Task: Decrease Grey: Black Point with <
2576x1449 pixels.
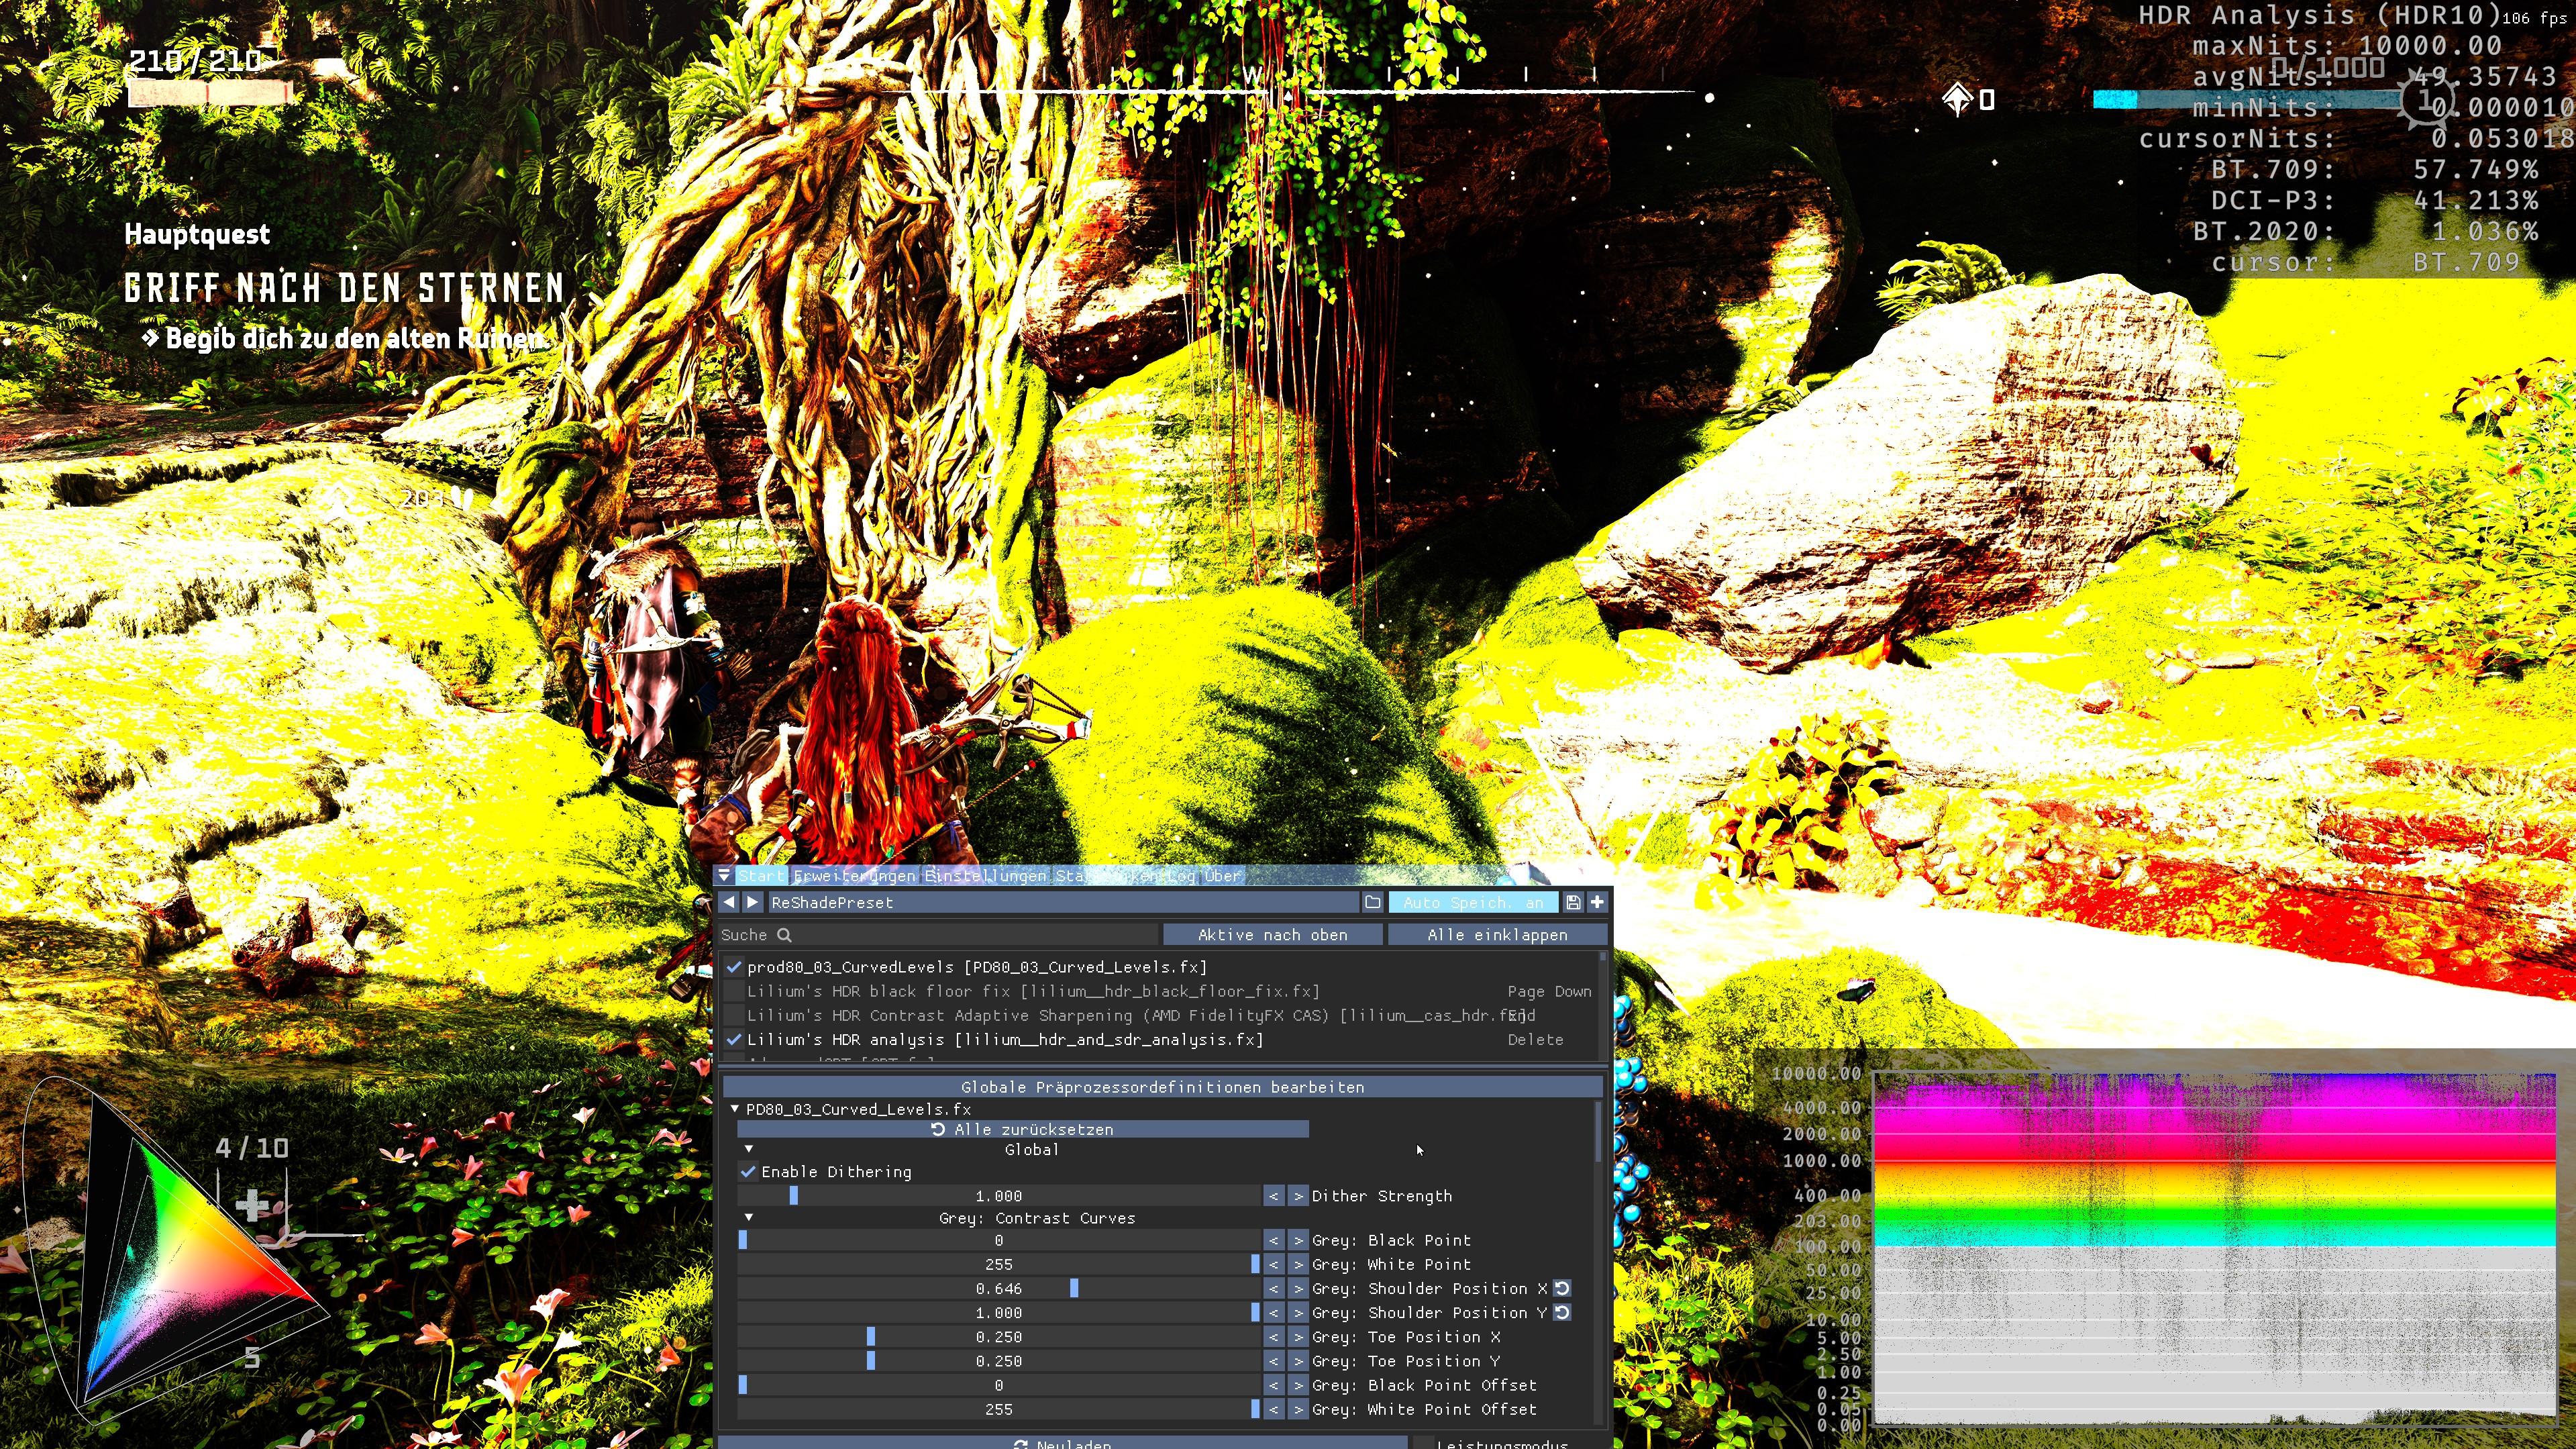Action: click(1273, 1240)
